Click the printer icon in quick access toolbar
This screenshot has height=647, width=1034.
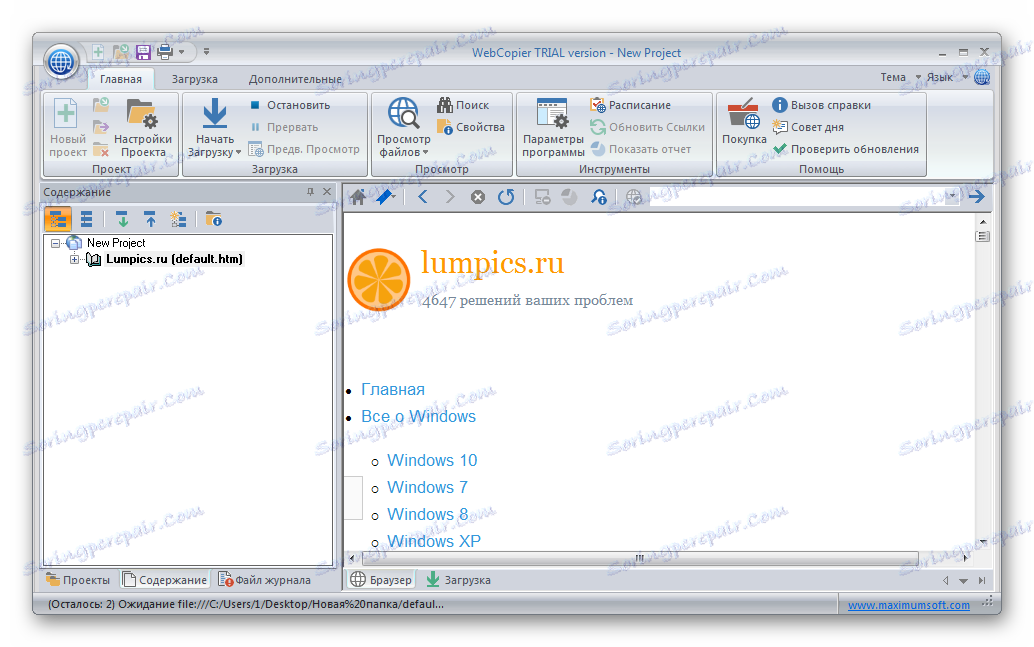tap(165, 51)
